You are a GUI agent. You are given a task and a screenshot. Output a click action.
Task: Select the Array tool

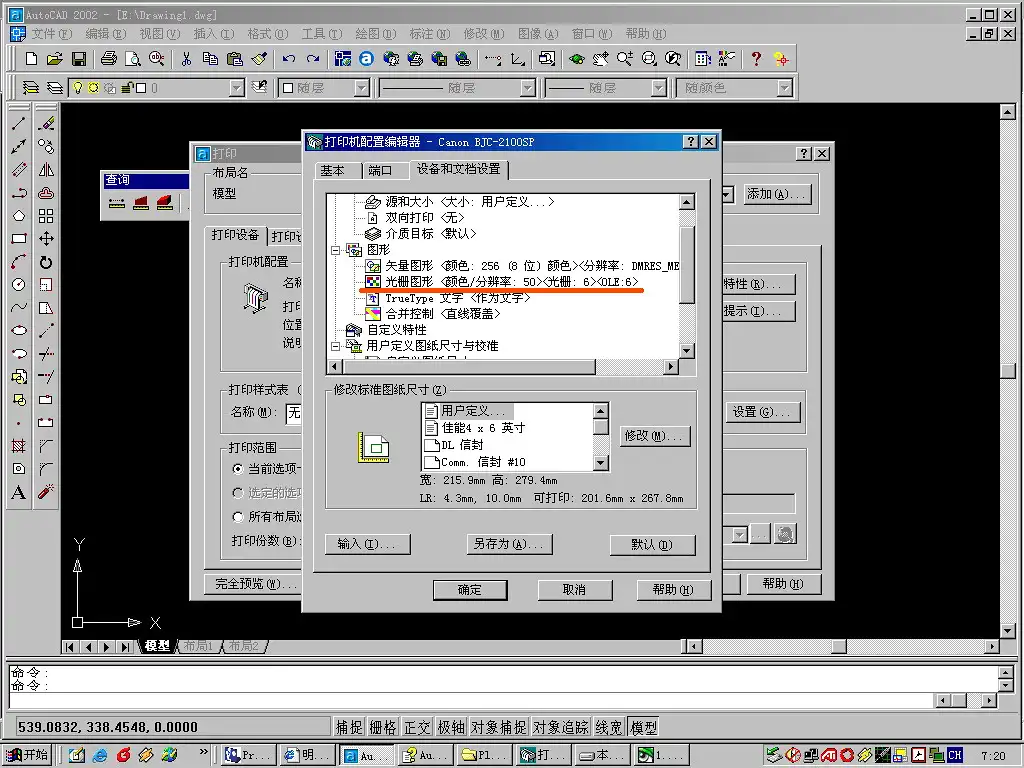pyautogui.click(x=46, y=216)
